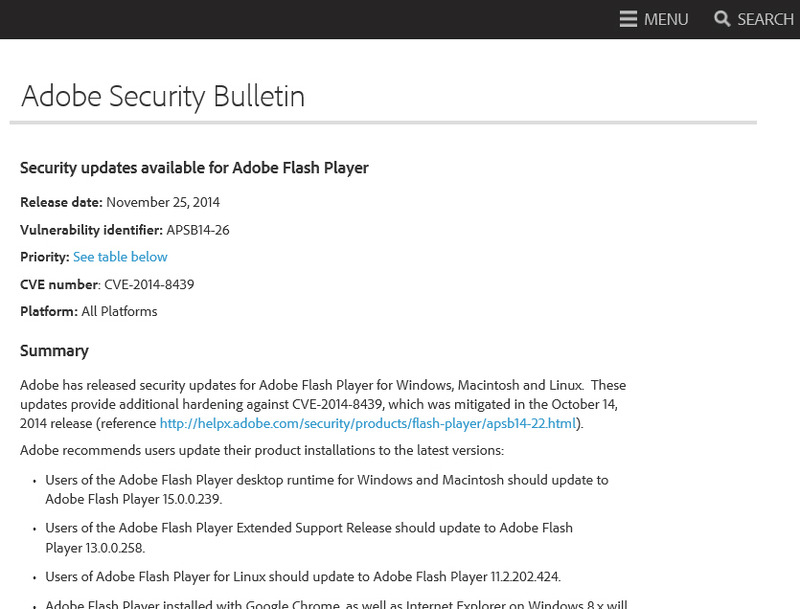Viewport: 800px width, 609px height.
Task: Click the Flash Player security updates heading
Action: point(194,168)
